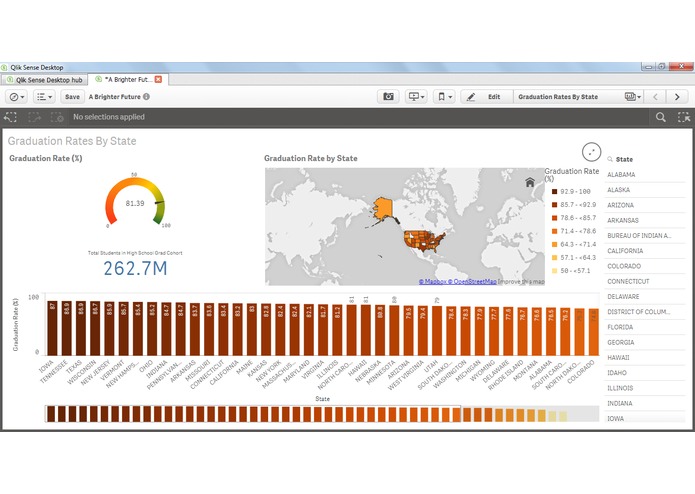Screen dimensions: 695x494
Task: Open the selections tool icon
Action: (684, 117)
